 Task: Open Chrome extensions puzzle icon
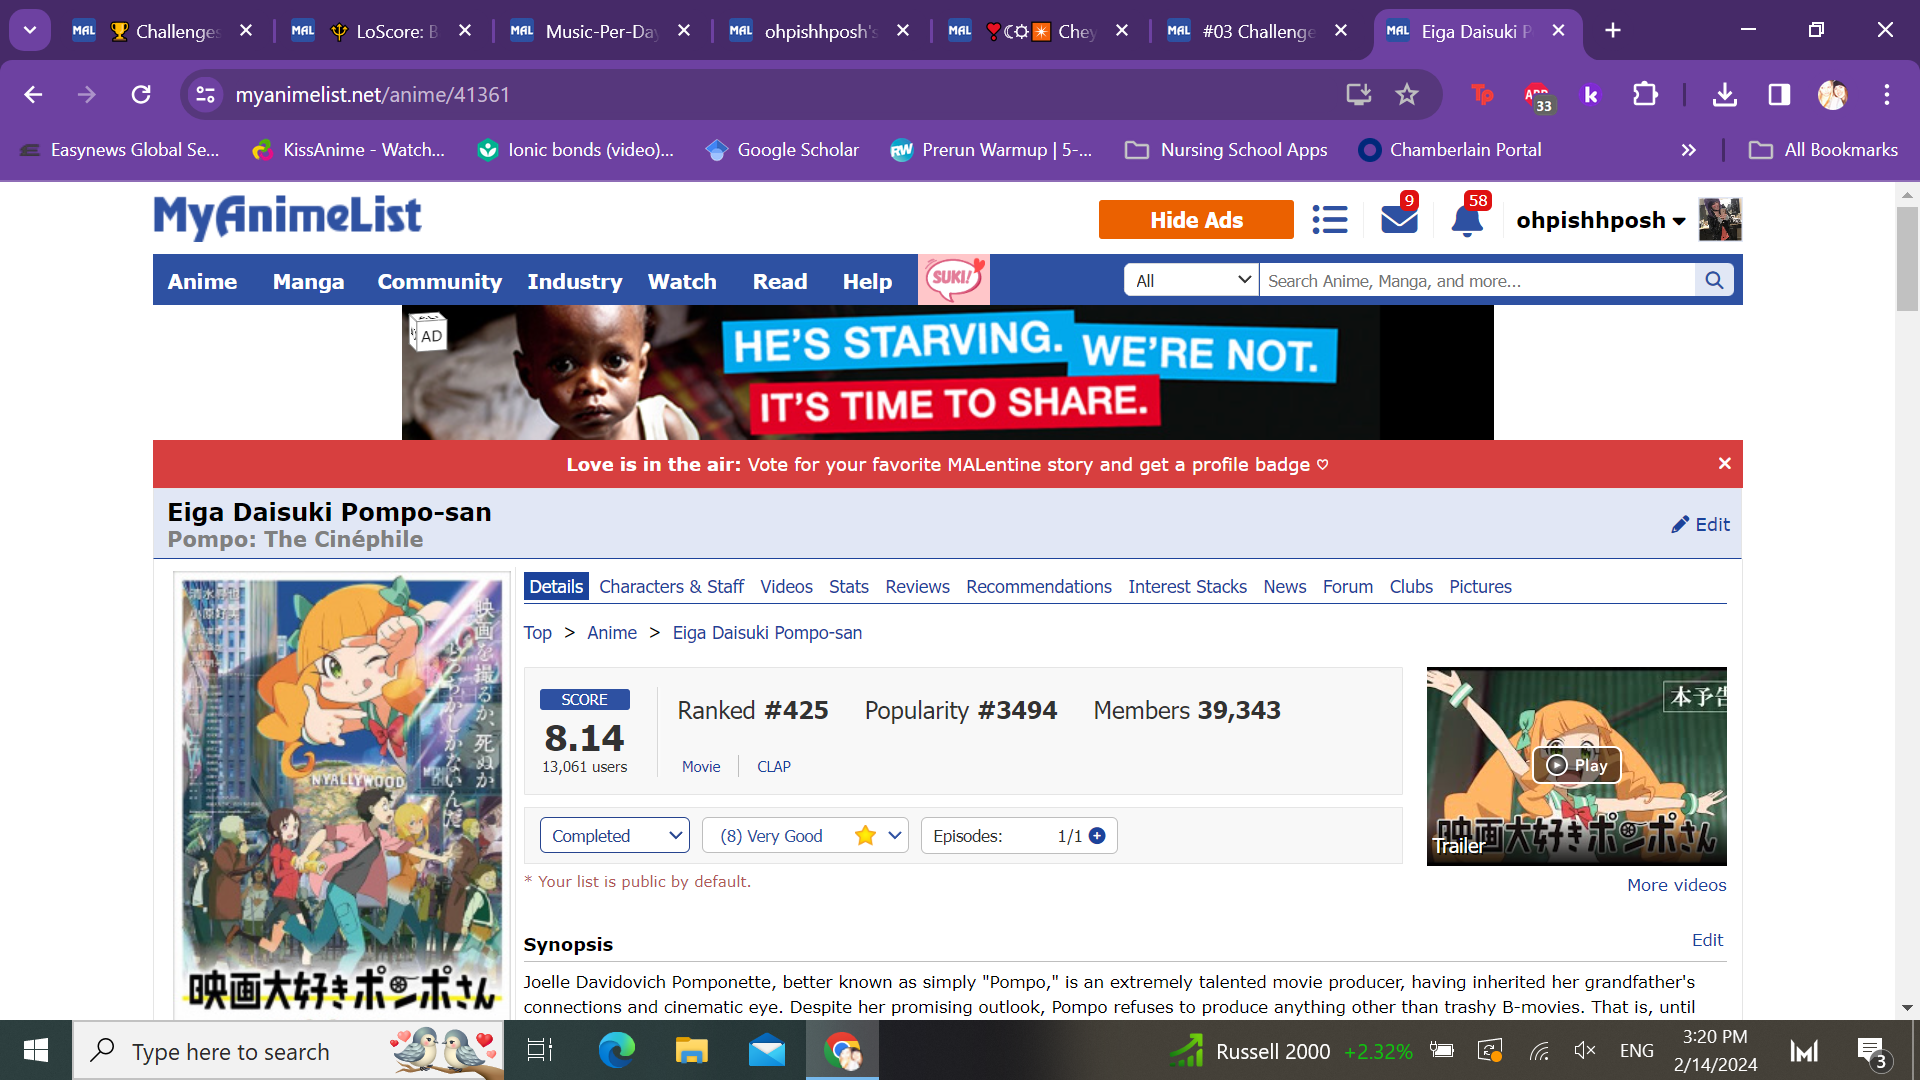pos(1645,95)
